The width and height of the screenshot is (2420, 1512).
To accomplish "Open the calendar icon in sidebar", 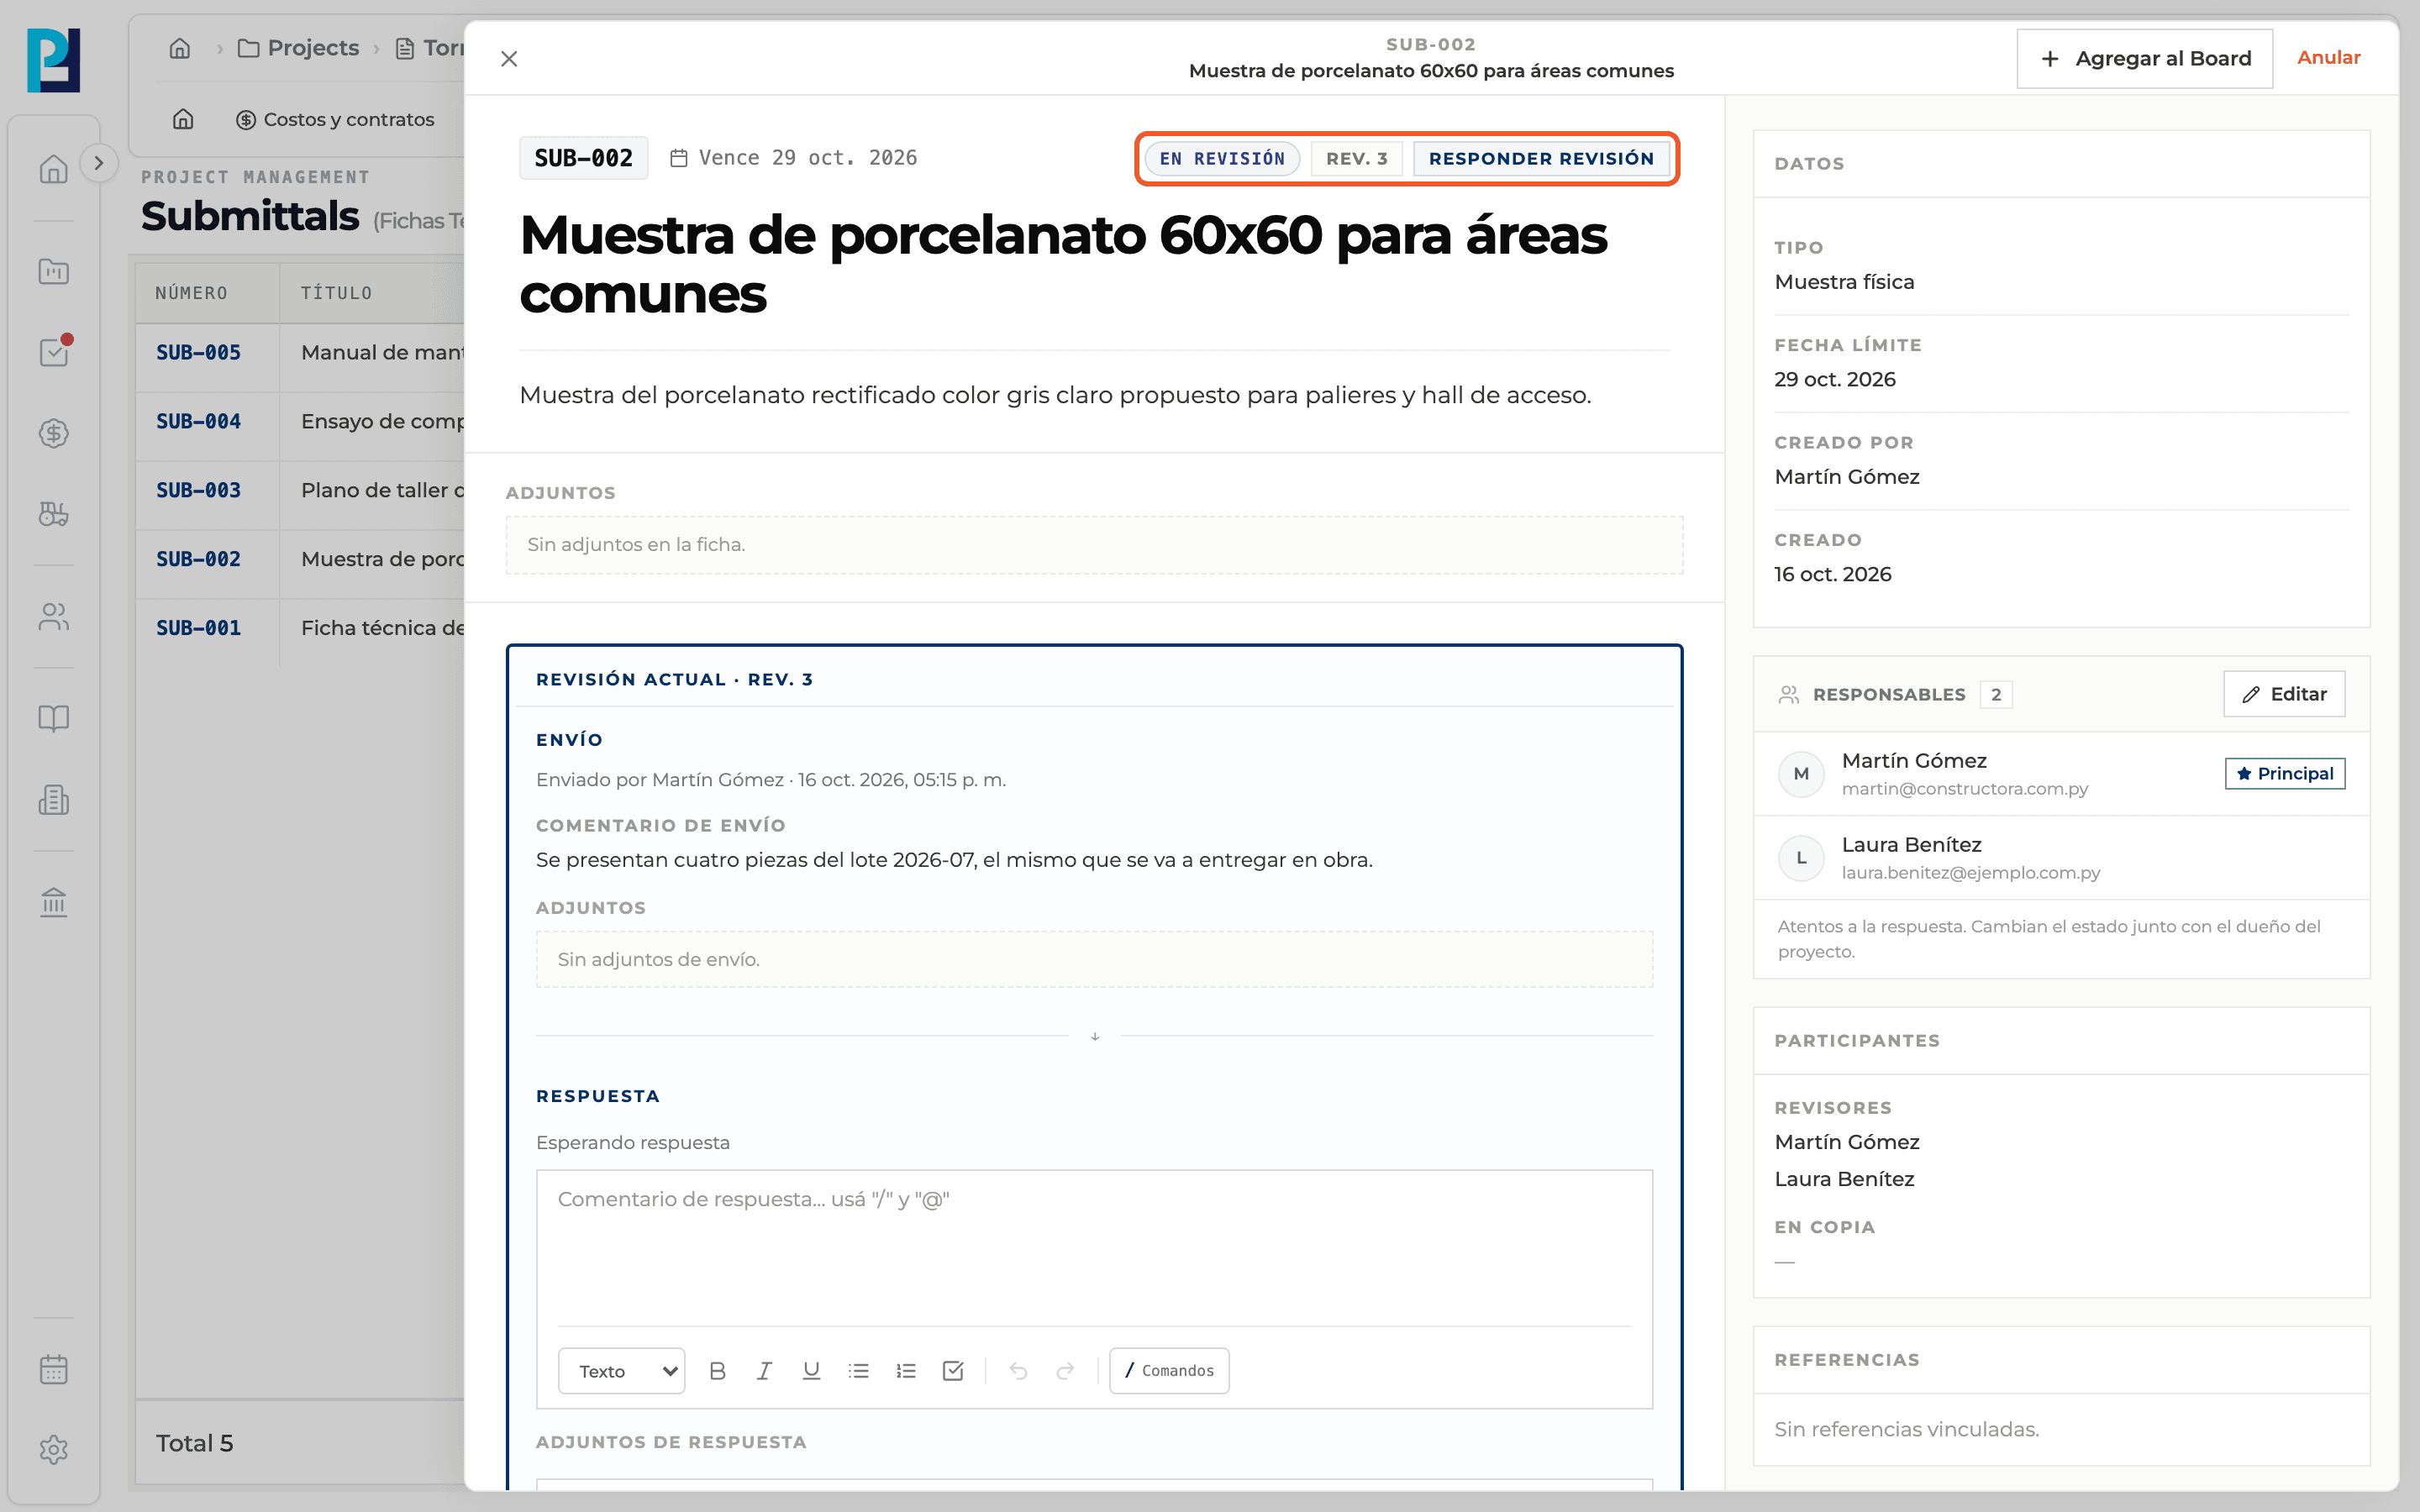I will coord(53,1369).
